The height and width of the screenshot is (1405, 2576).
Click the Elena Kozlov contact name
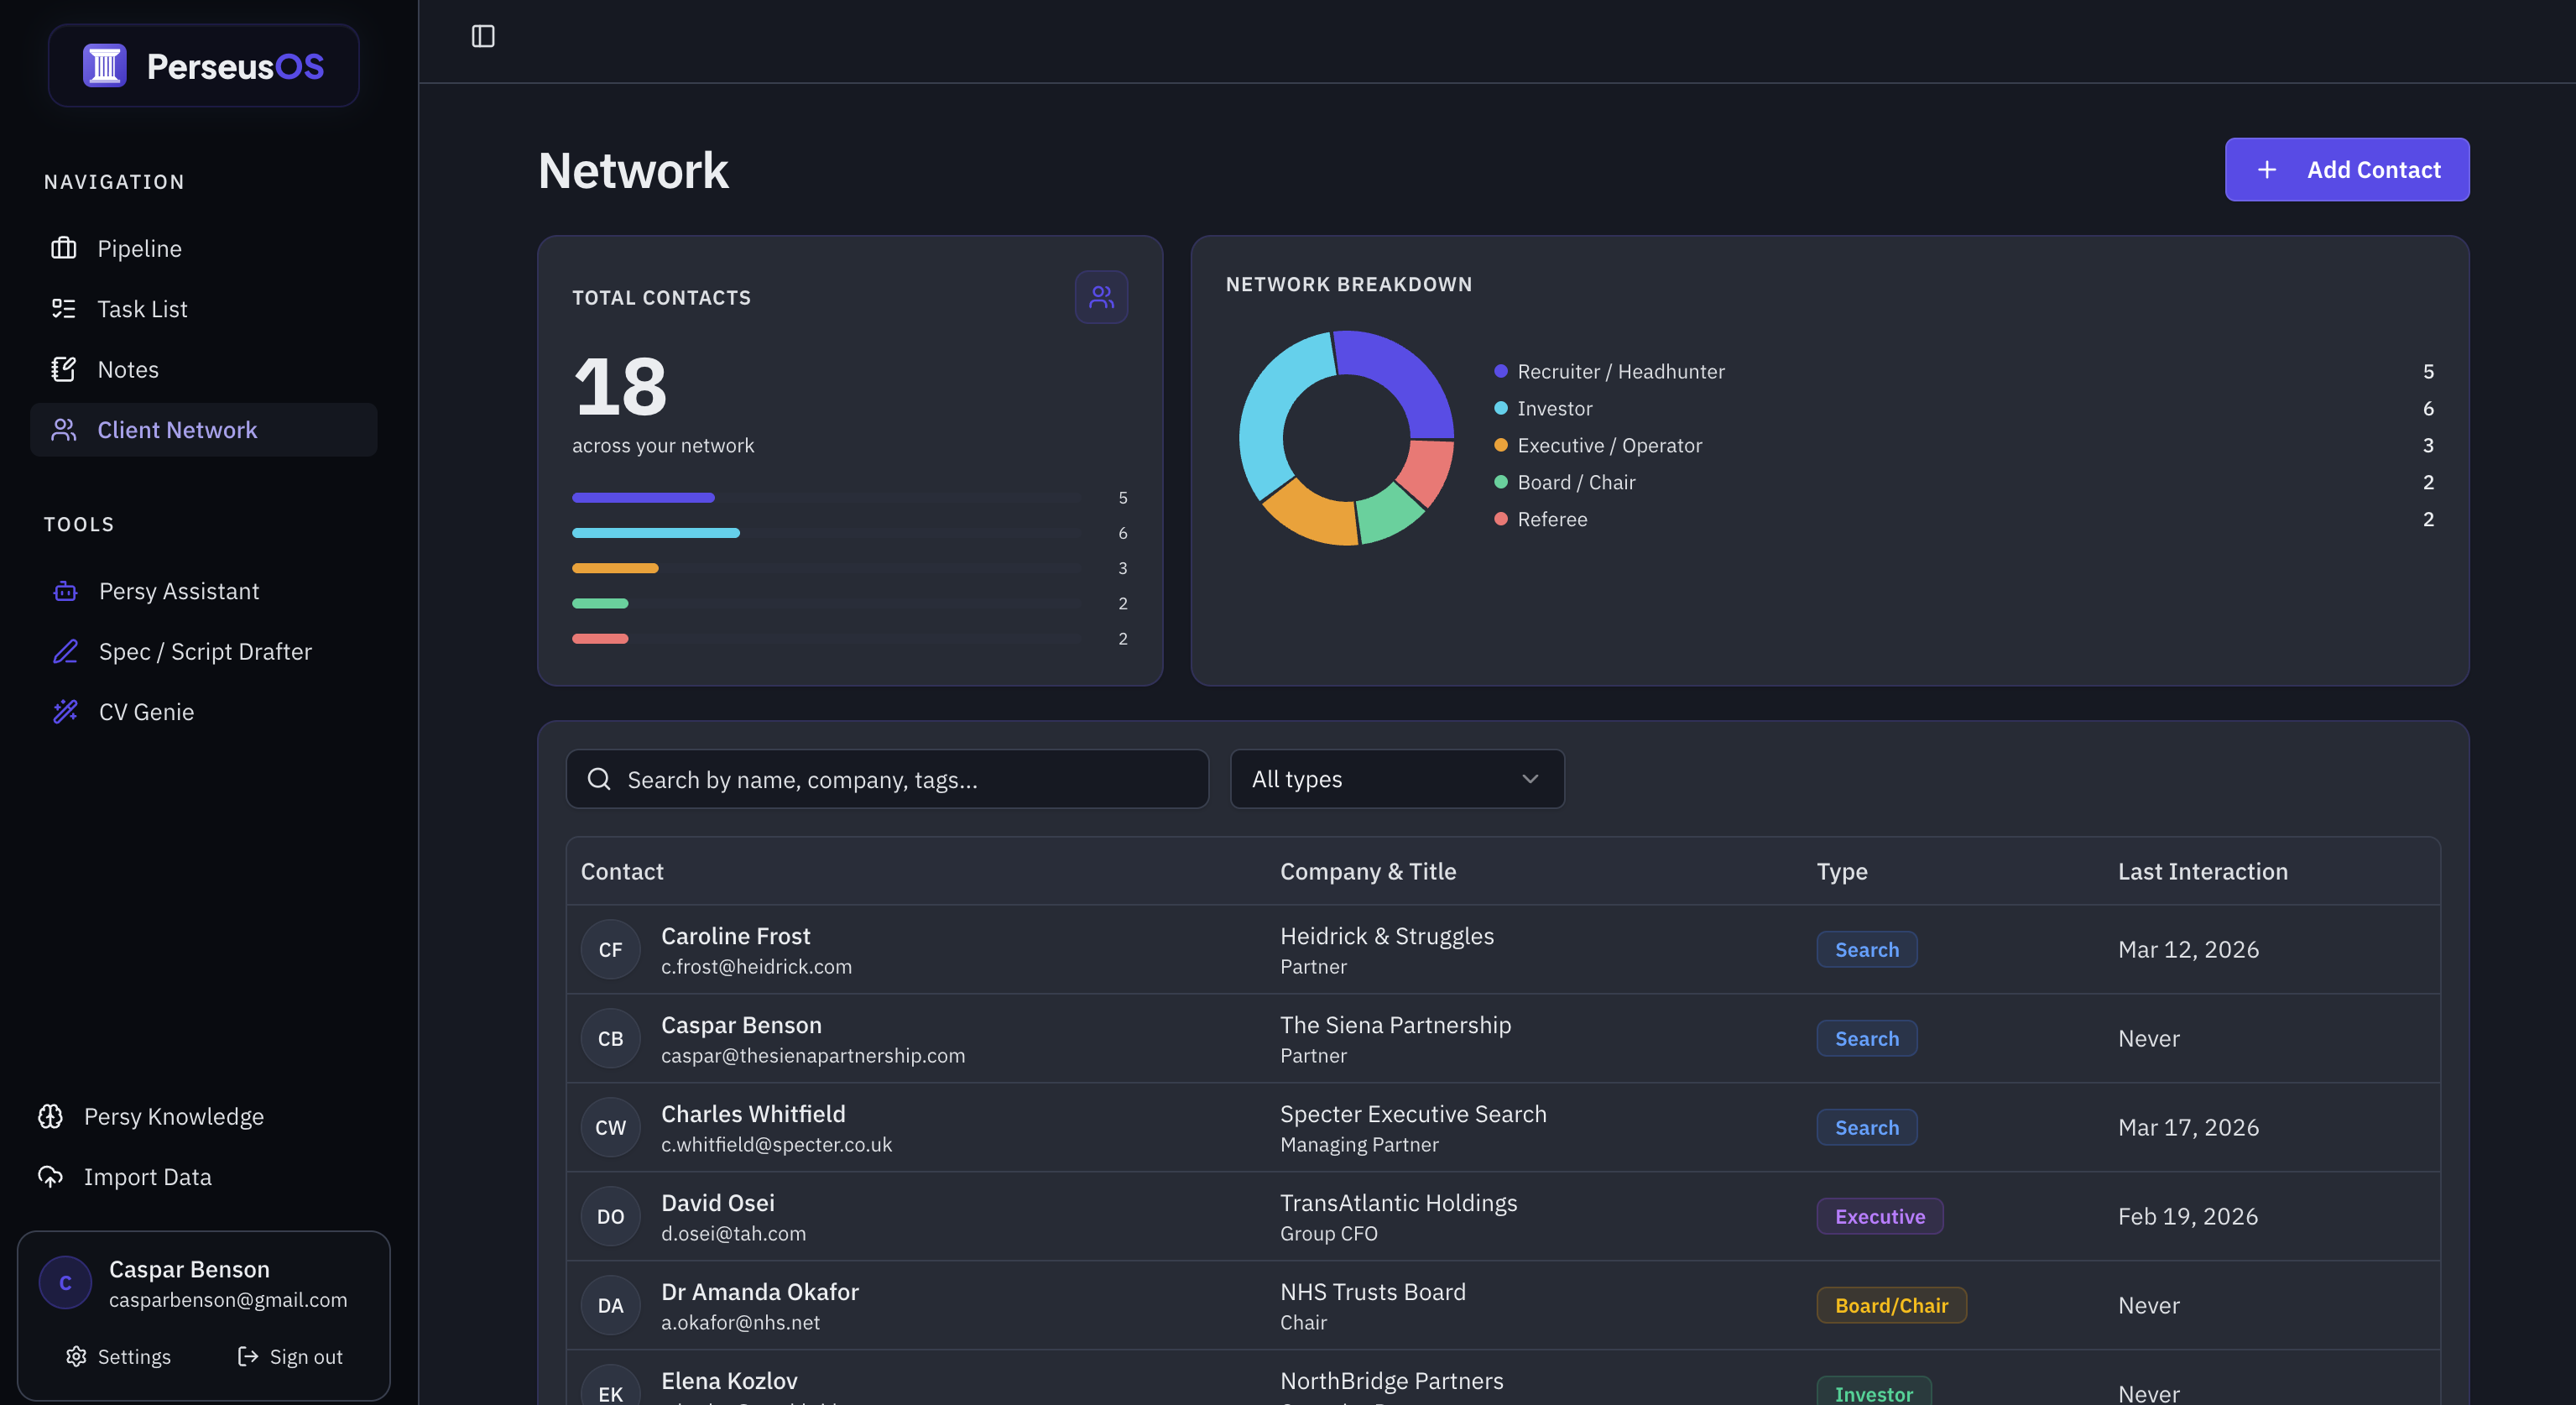[x=729, y=1381]
